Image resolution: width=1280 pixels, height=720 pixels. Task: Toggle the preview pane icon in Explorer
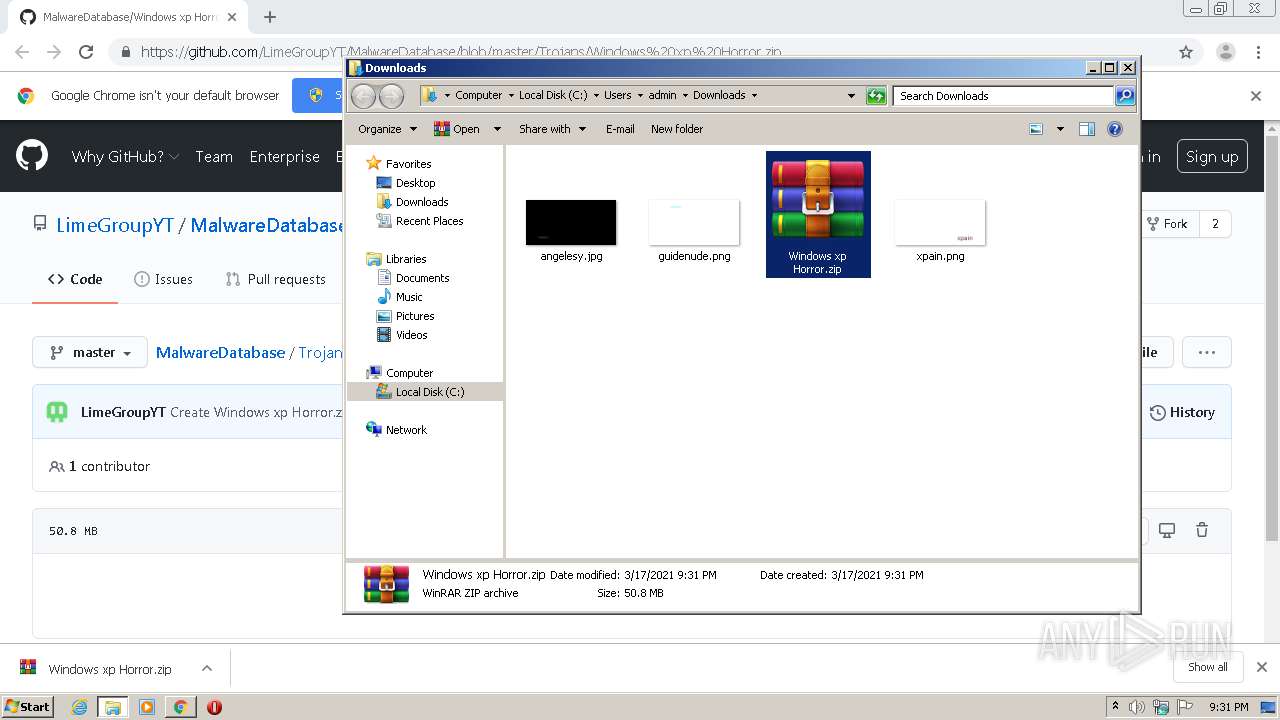click(1087, 129)
